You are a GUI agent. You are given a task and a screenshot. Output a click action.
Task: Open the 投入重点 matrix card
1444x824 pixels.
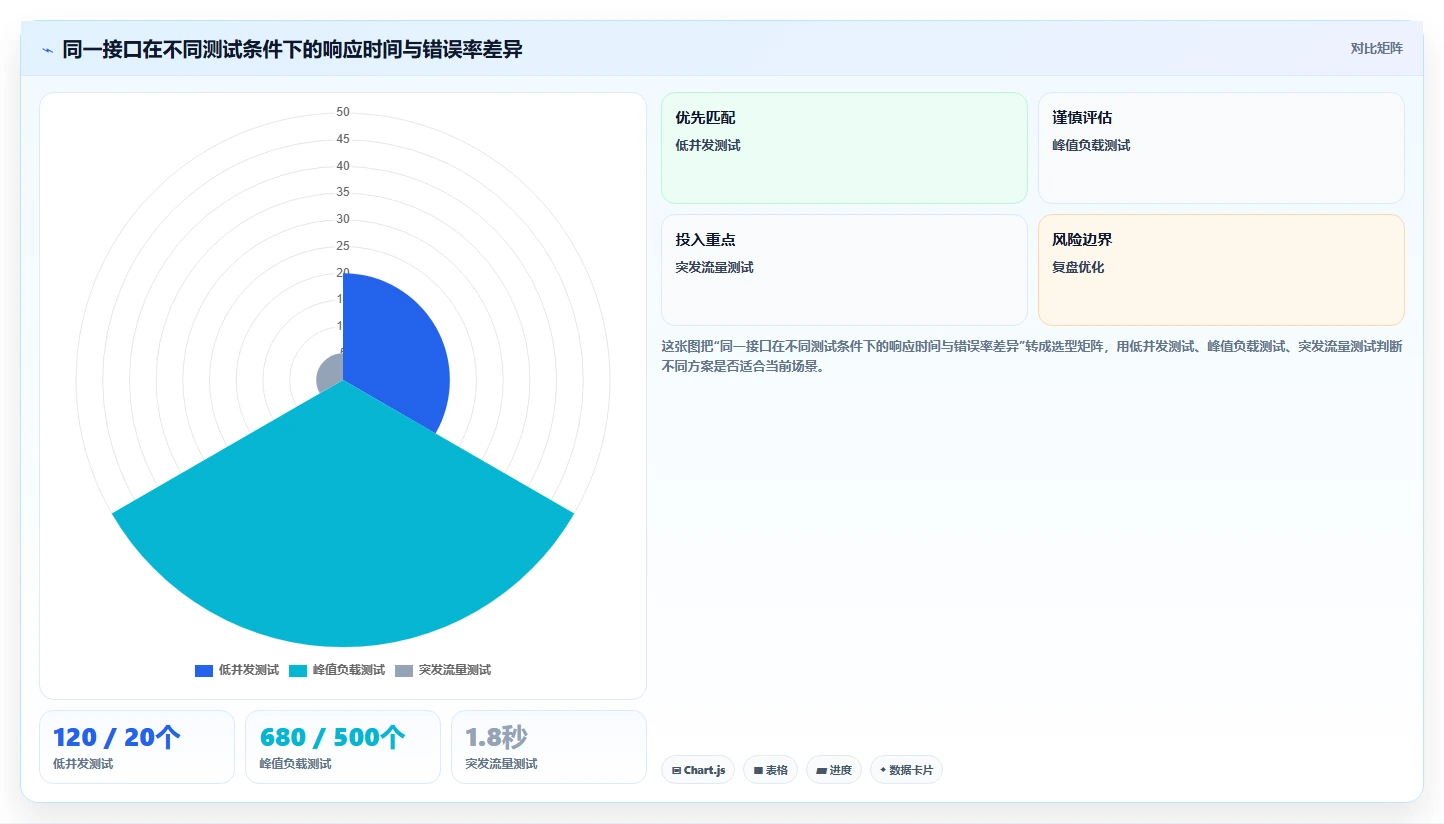844,270
